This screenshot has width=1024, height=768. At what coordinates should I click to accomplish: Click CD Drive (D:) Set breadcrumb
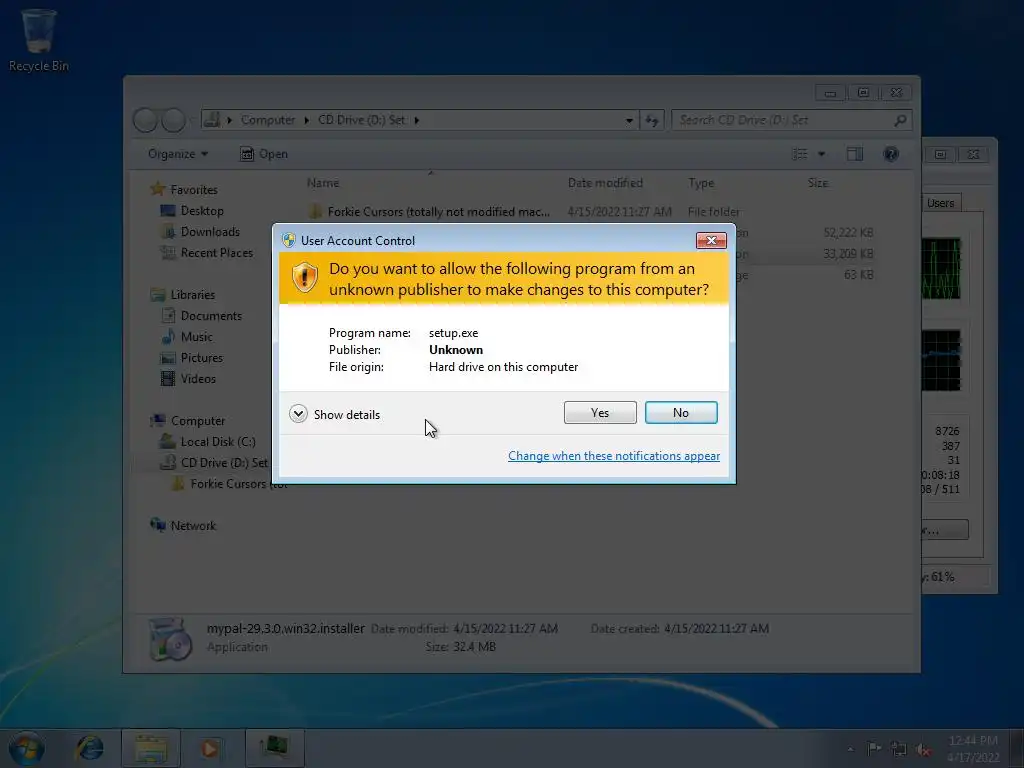pyautogui.click(x=361, y=120)
